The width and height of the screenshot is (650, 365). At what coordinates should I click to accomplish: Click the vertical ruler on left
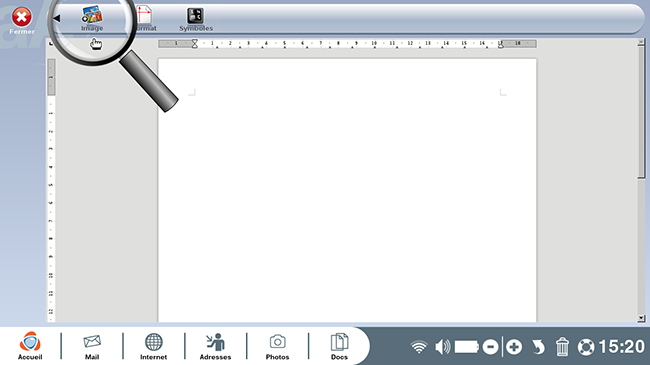tap(51, 191)
